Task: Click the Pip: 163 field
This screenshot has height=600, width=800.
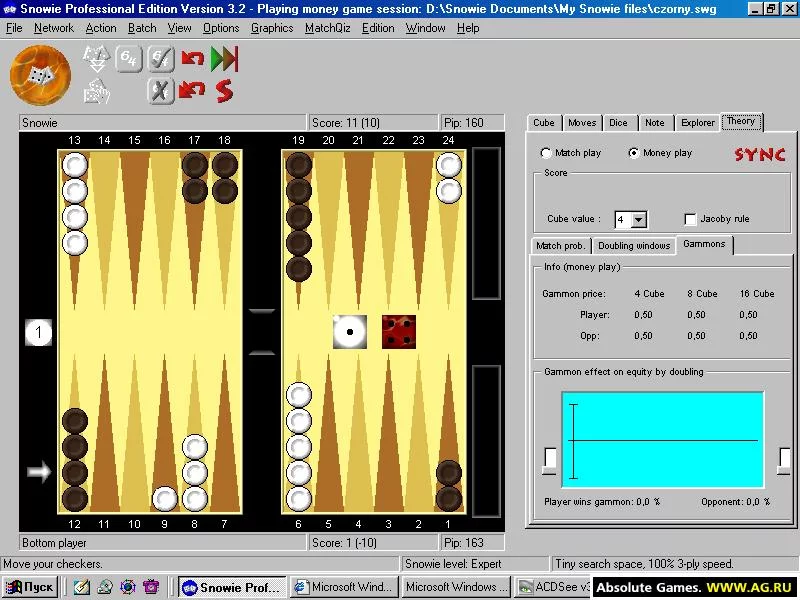Action: [472, 542]
